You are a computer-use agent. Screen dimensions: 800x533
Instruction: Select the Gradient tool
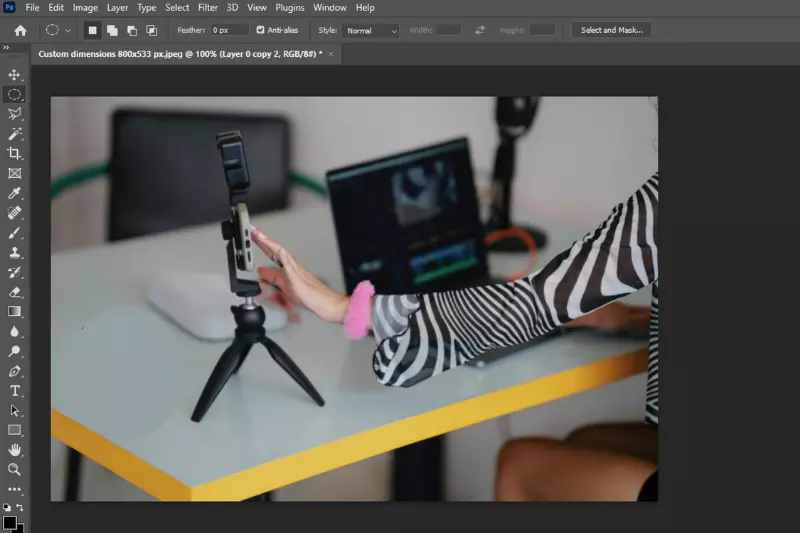14,312
